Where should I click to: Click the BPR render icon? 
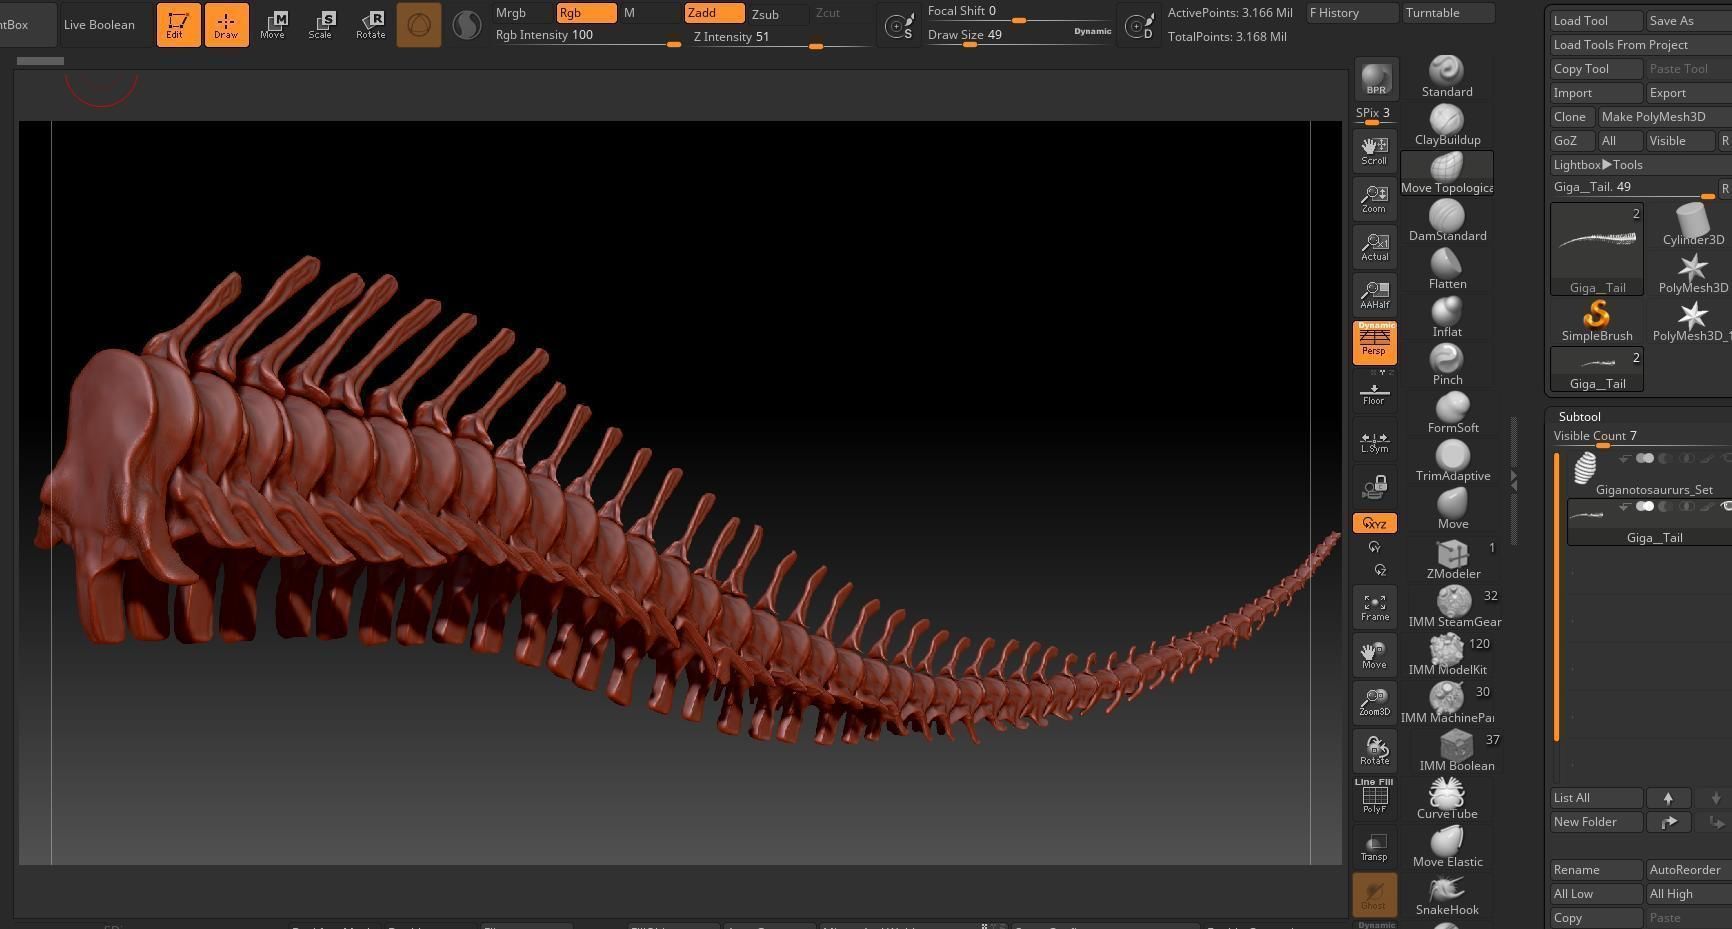tap(1376, 79)
